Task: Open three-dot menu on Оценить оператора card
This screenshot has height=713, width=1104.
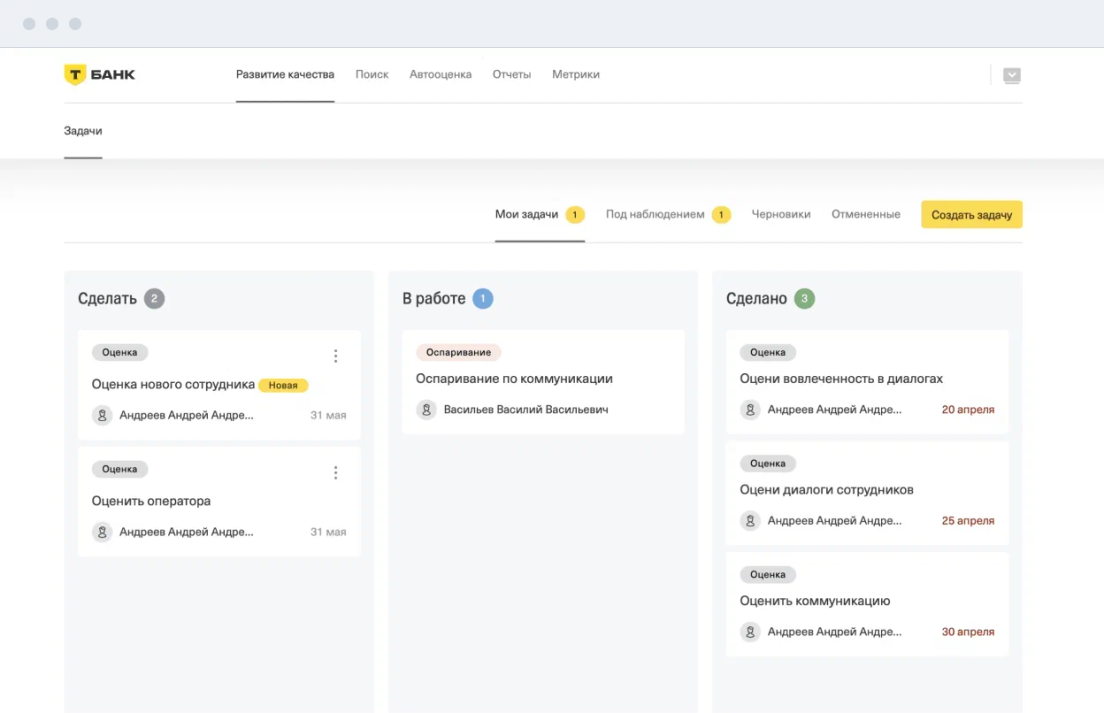Action: pos(335,473)
